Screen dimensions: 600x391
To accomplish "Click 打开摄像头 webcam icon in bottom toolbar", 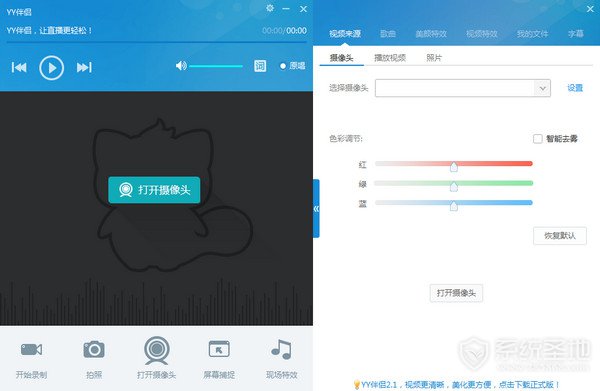I will pyautogui.click(x=157, y=358).
